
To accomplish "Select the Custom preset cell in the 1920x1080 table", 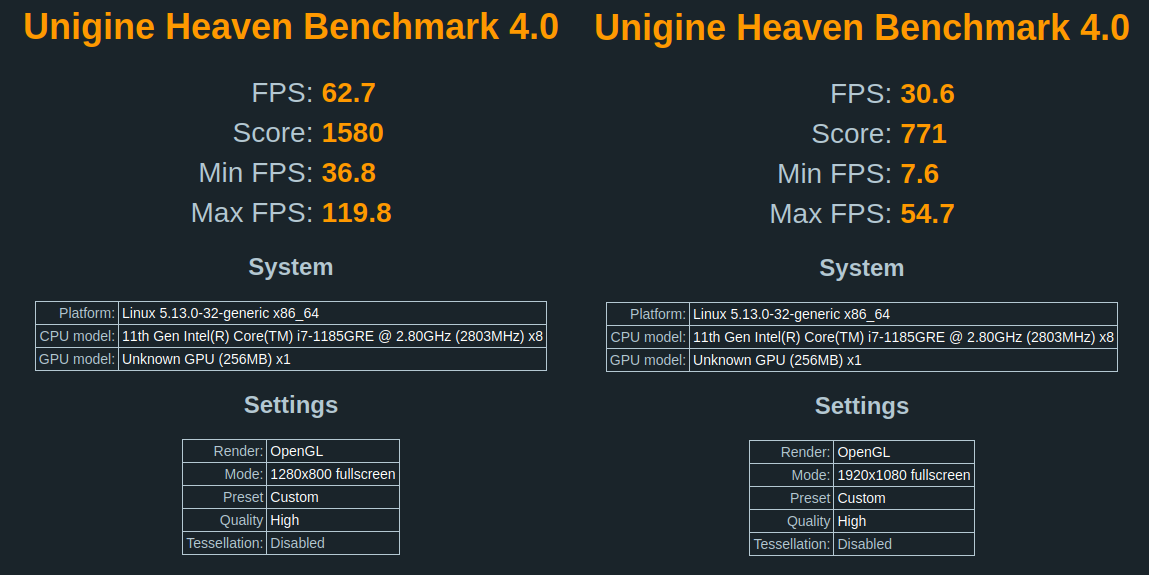I will (904, 497).
